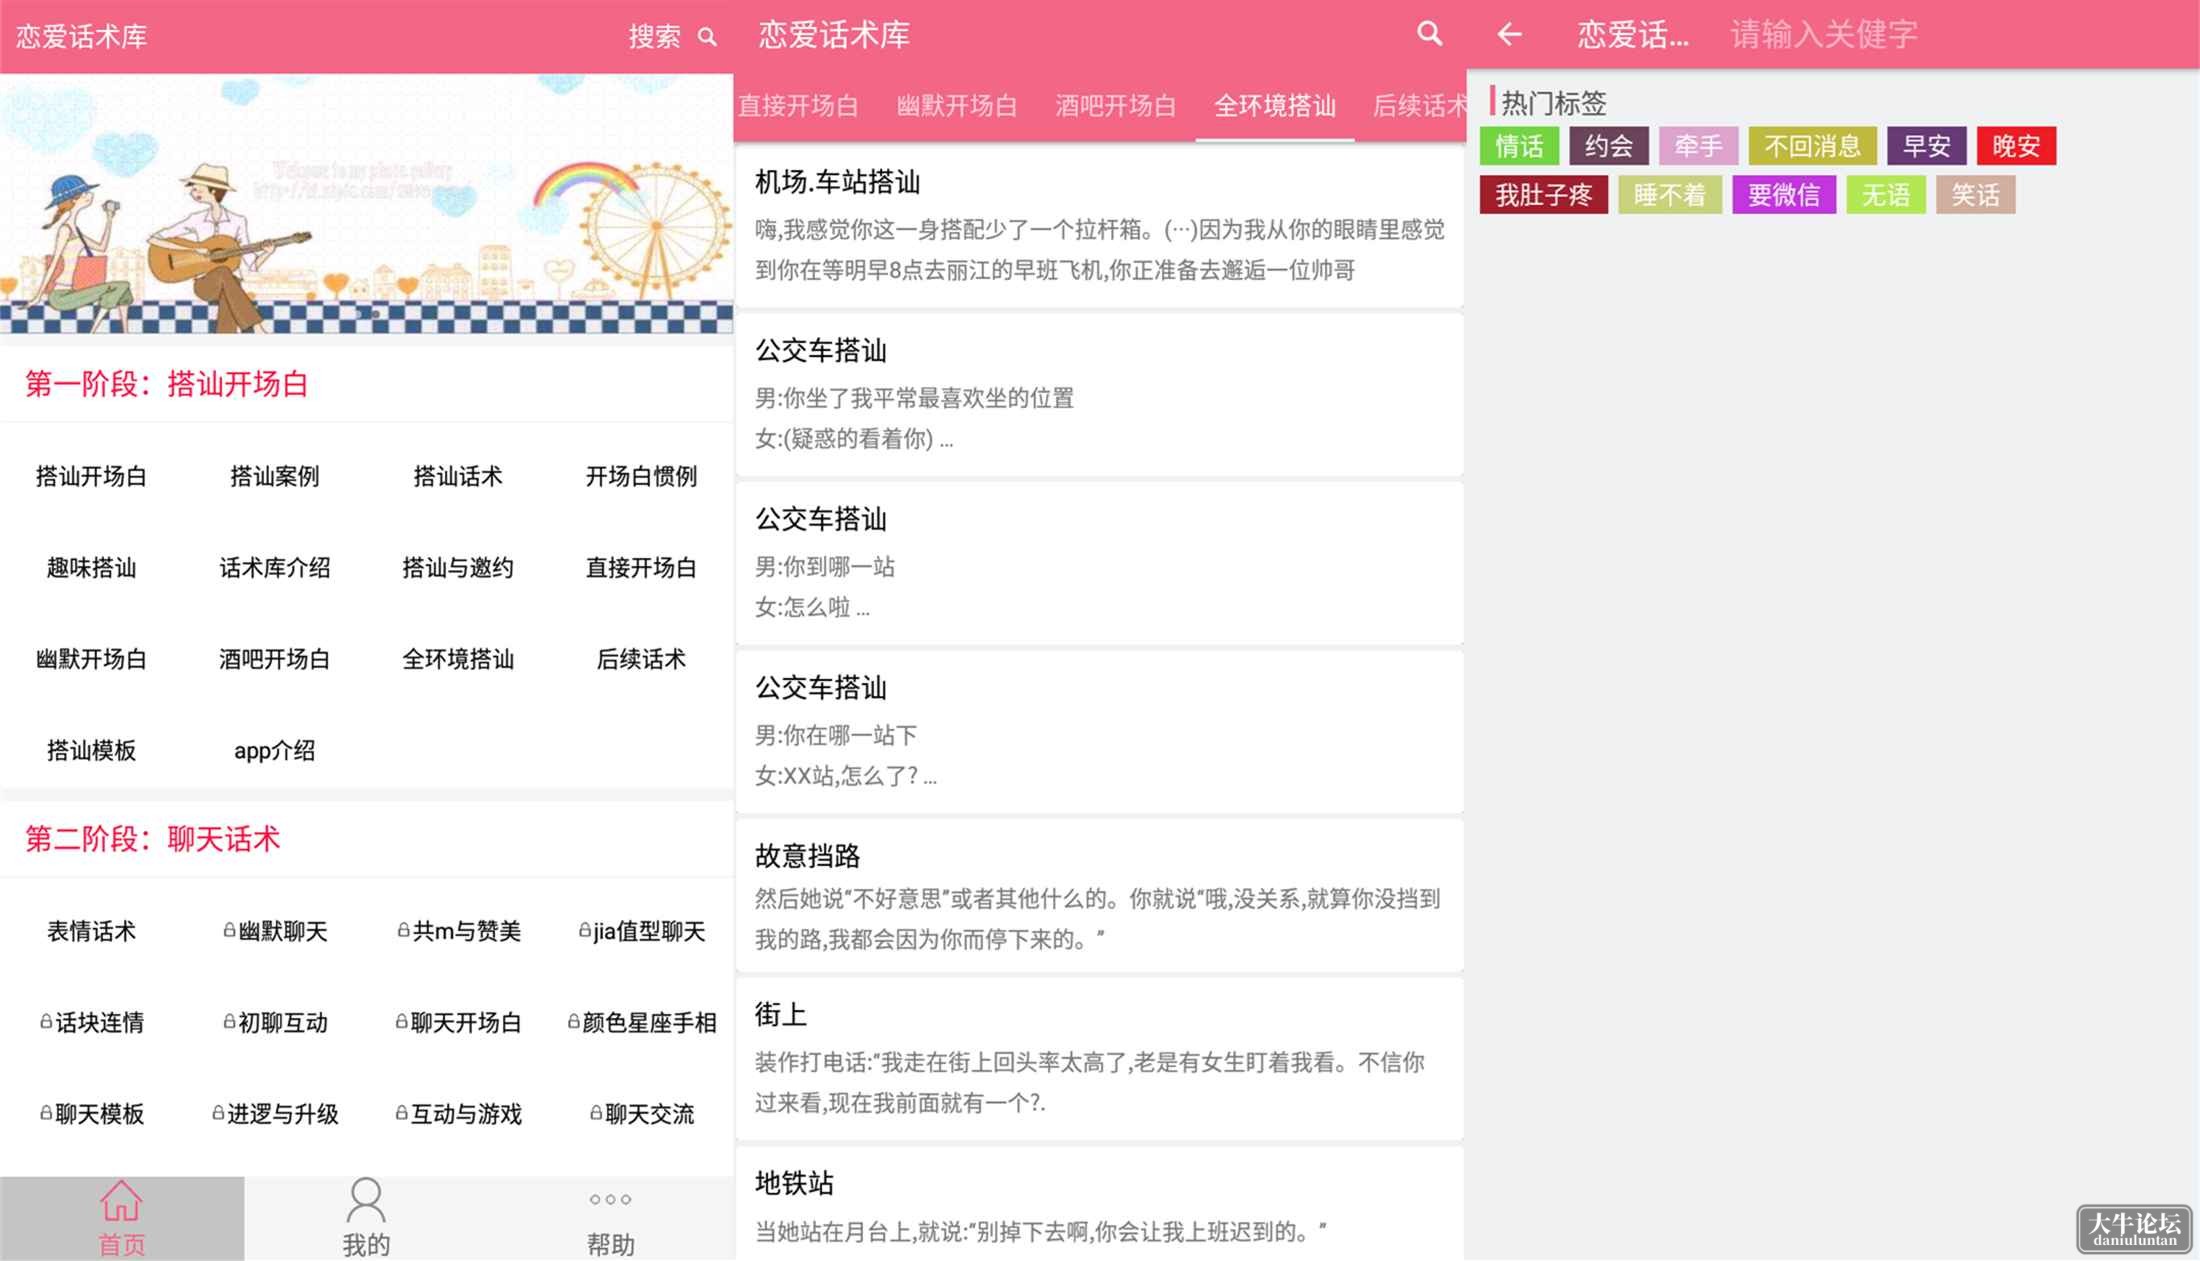Image resolution: width=2200 pixels, height=1261 pixels.
Task: Open locked 聊天模板 category
Action: [91, 1113]
